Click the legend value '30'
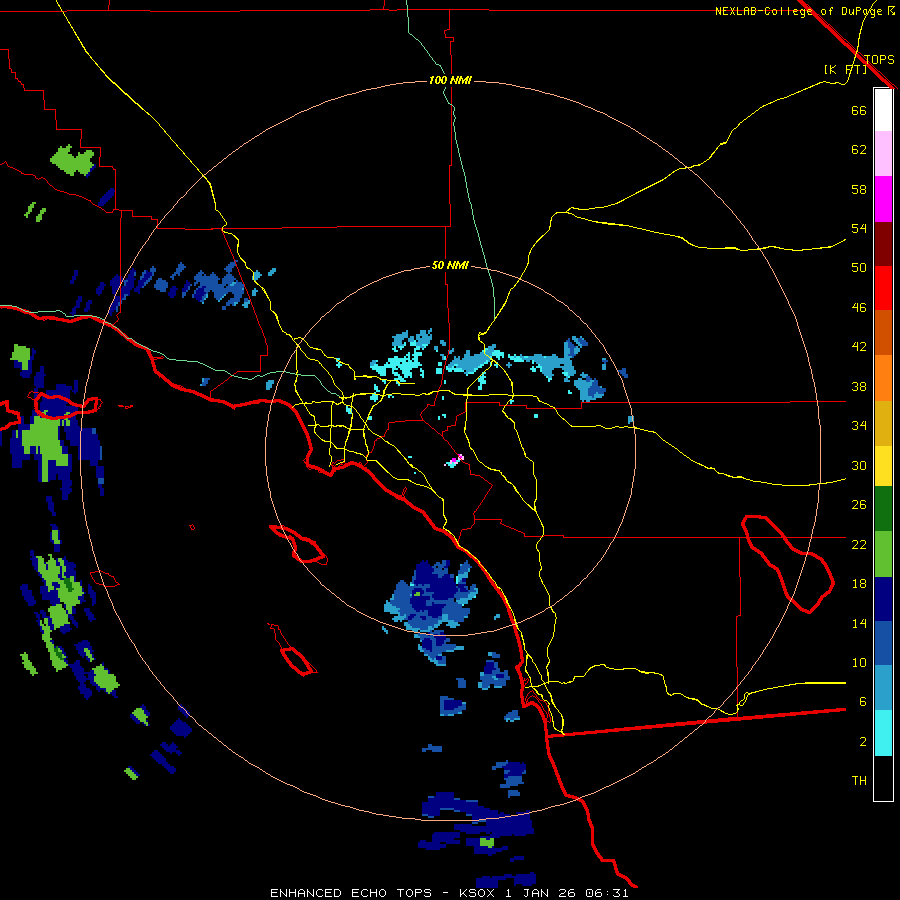The width and height of the screenshot is (900, 900). tap(859, 465)
